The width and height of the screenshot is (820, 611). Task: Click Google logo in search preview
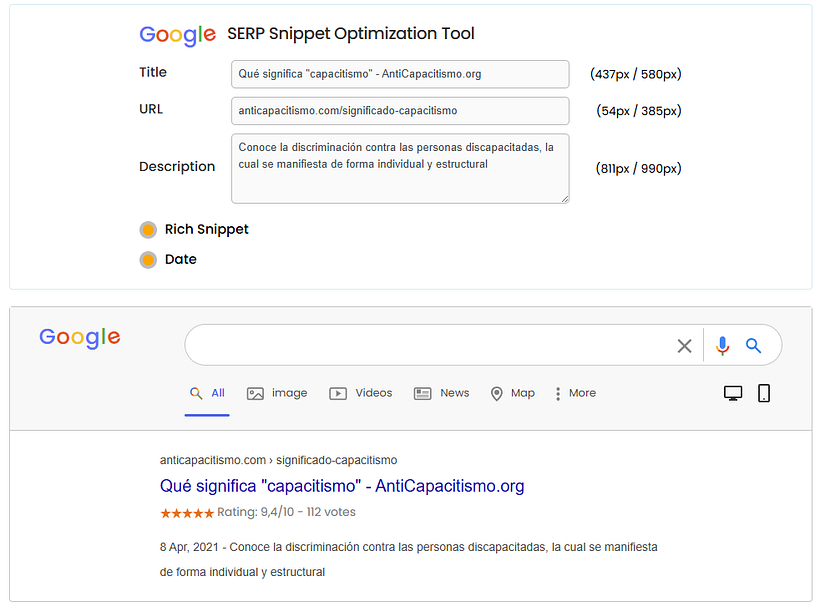pyautogui.click(x=80, y=338)
